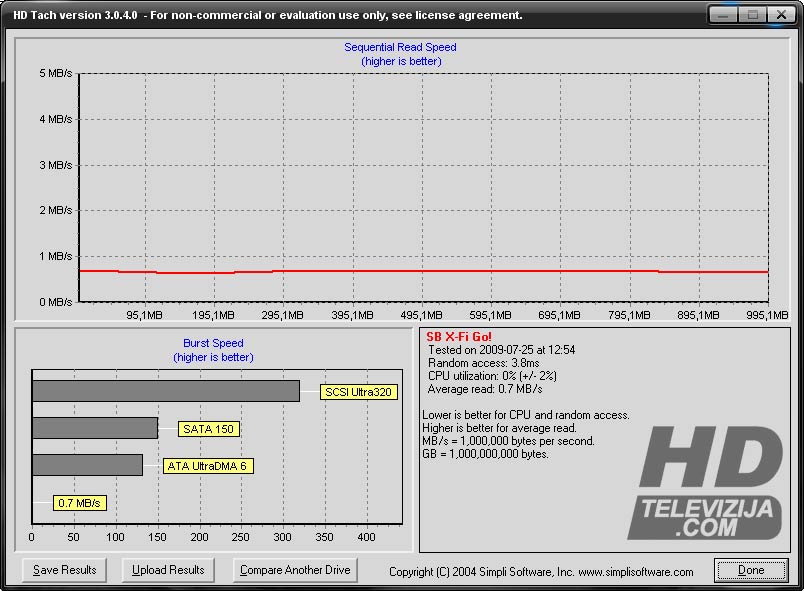This screenshot has height=591, width=804.
Task: Open Upload Results
Action: click(168, 570)
